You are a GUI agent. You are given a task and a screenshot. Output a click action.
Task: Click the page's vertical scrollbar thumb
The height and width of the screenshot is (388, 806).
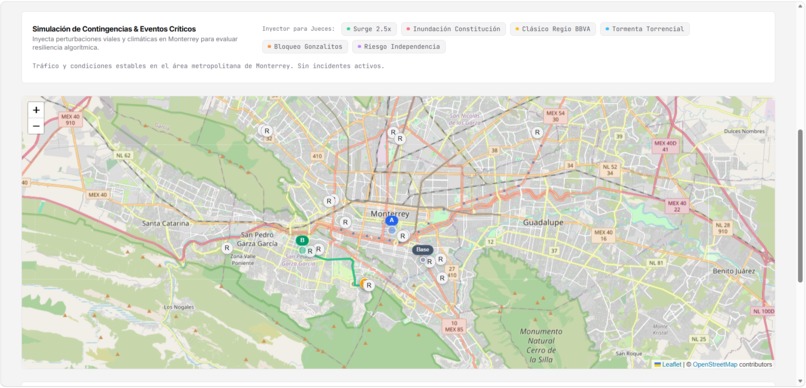click(800, 206)
